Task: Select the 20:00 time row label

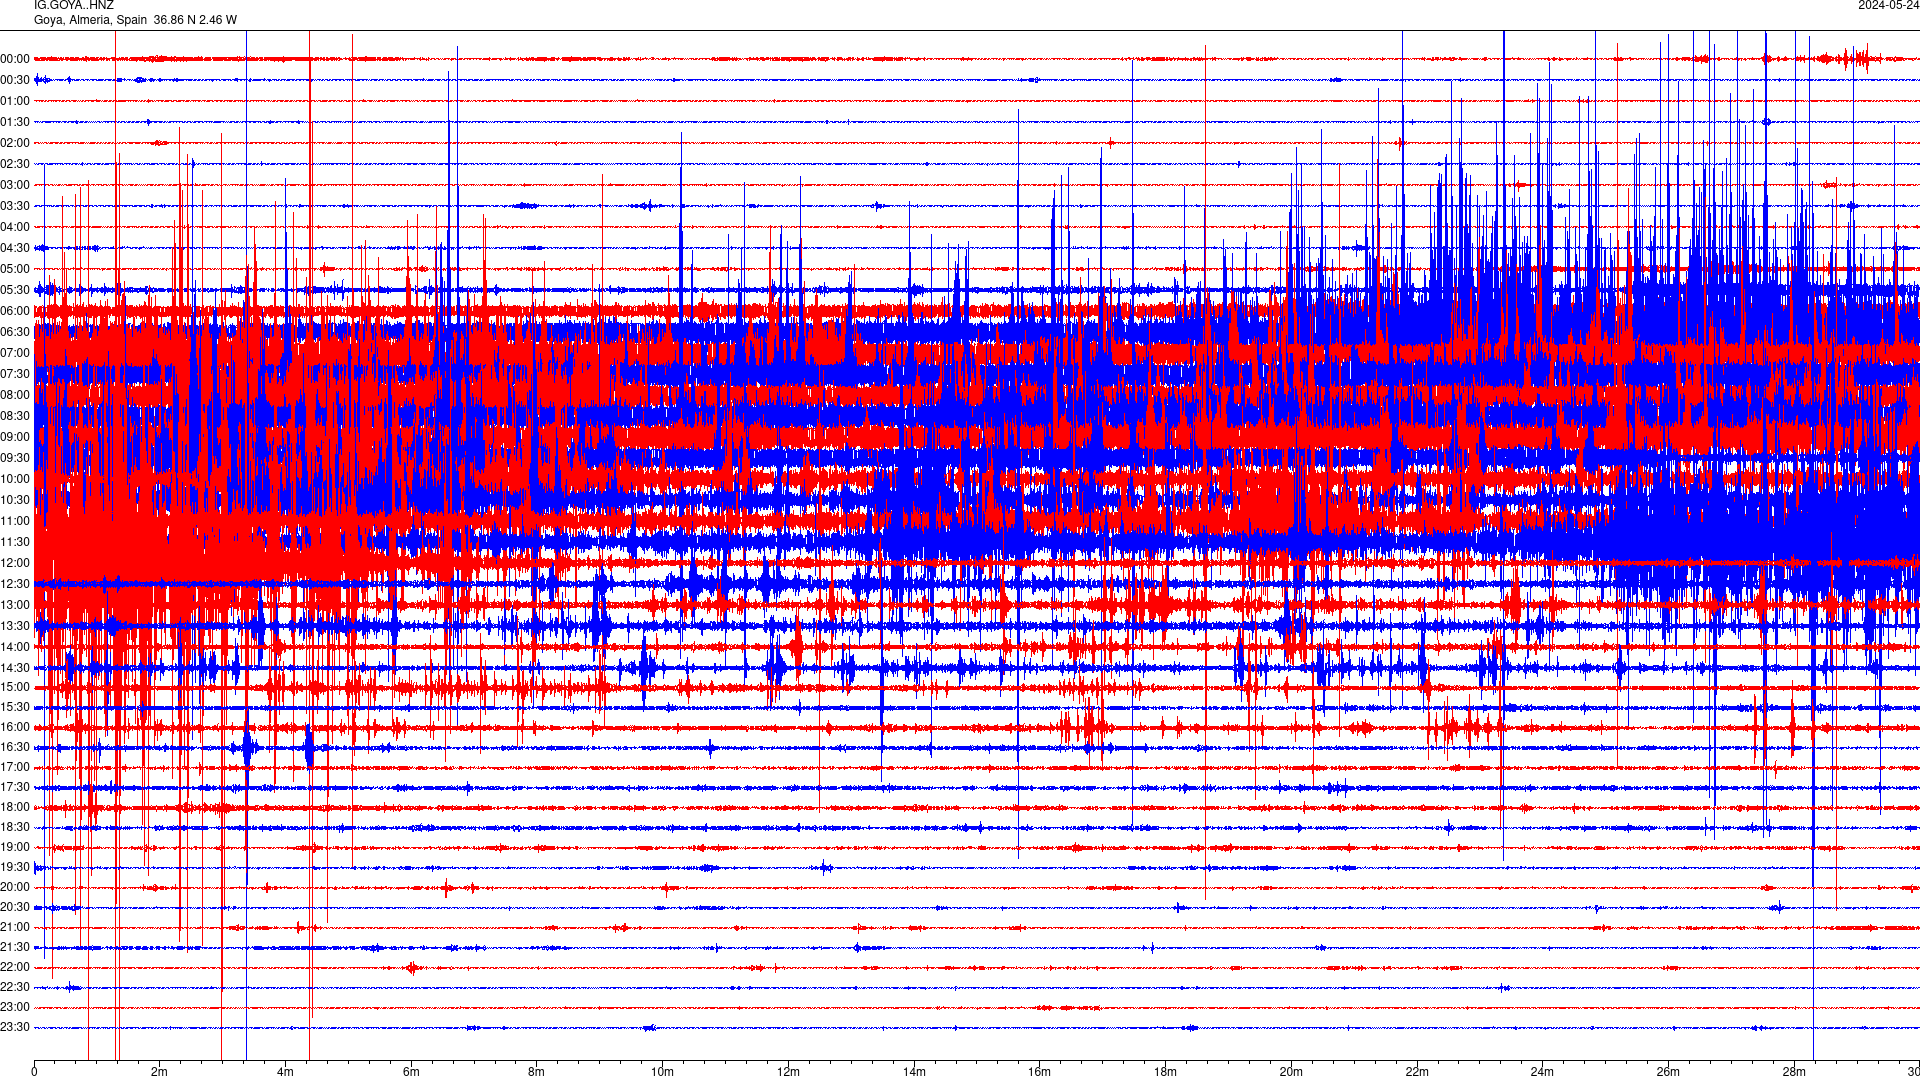Action: tap(15, 887)
